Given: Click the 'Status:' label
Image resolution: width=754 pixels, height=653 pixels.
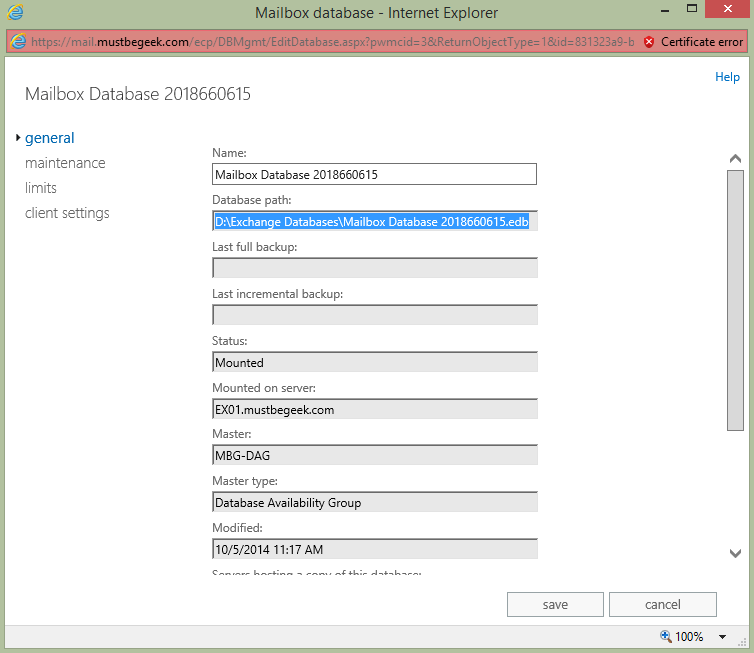Looking at the screenshot, I should coord(229,341).
